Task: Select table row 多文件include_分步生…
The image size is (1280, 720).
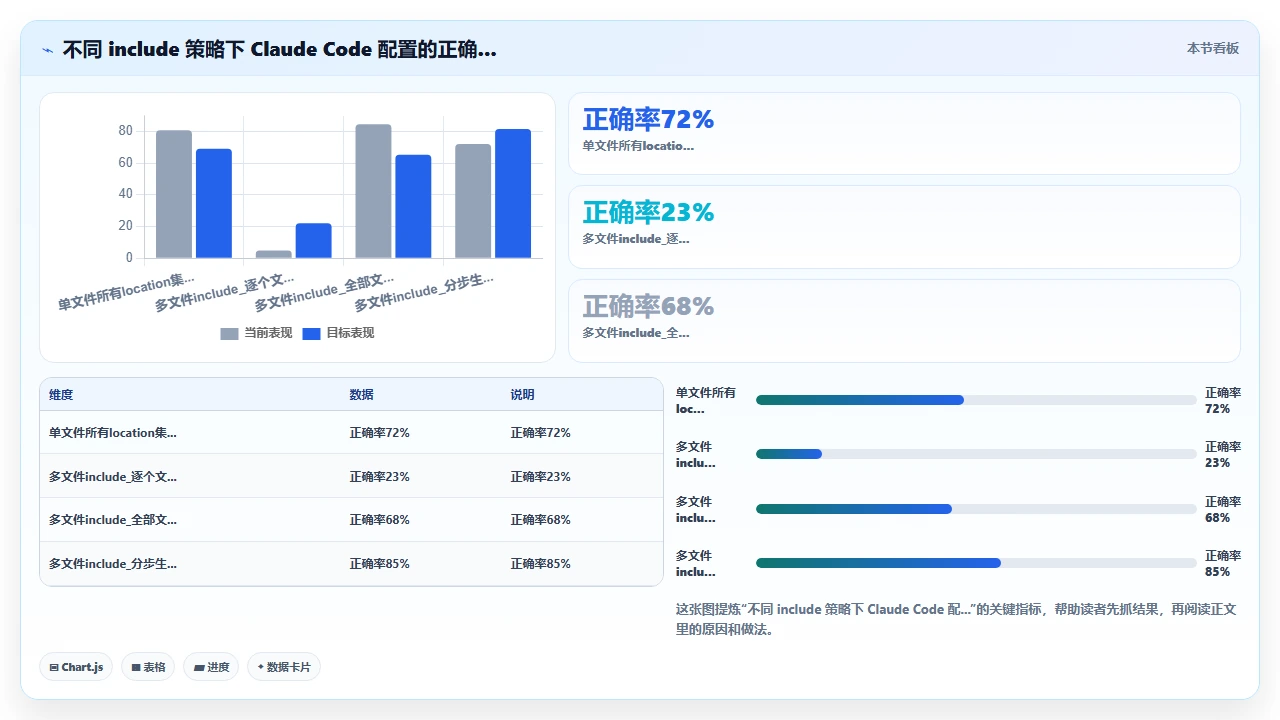Action: (351, 564)
